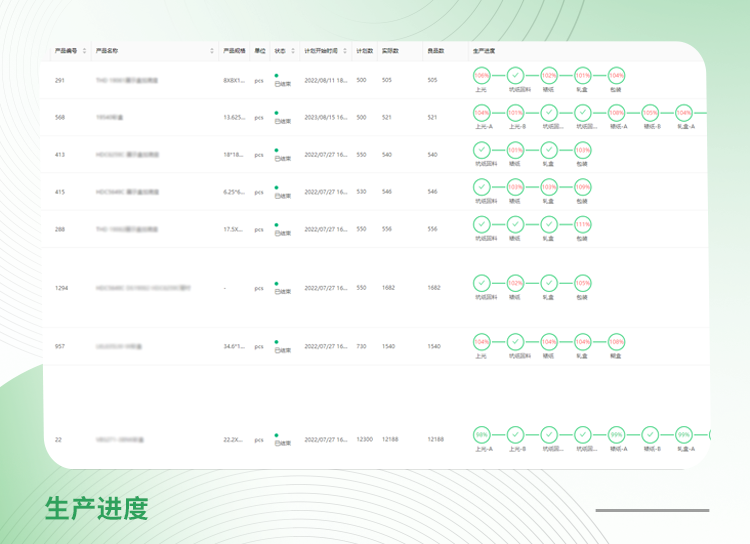
Task: Click the 105% progress step in row 568
Action: pos(650,113)
